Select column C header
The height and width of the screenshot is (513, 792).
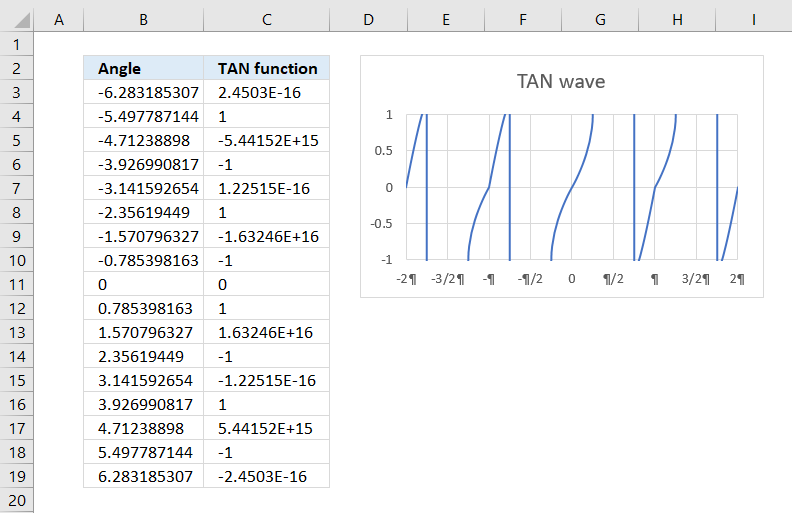pyautogui.click(x=267, y=20)
